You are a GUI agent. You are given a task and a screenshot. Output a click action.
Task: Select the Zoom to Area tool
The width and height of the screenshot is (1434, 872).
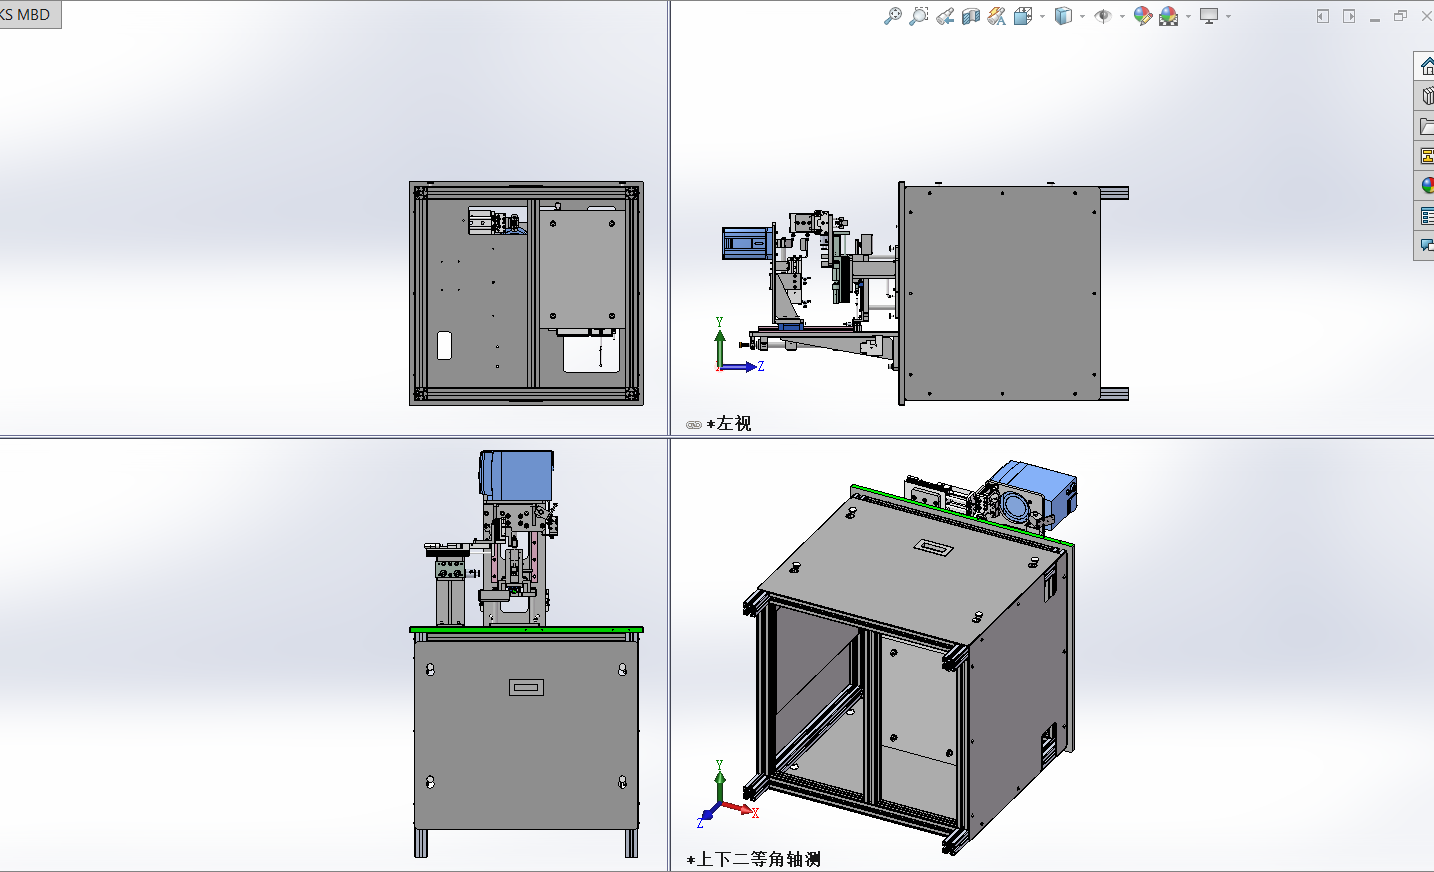point(918,16)
